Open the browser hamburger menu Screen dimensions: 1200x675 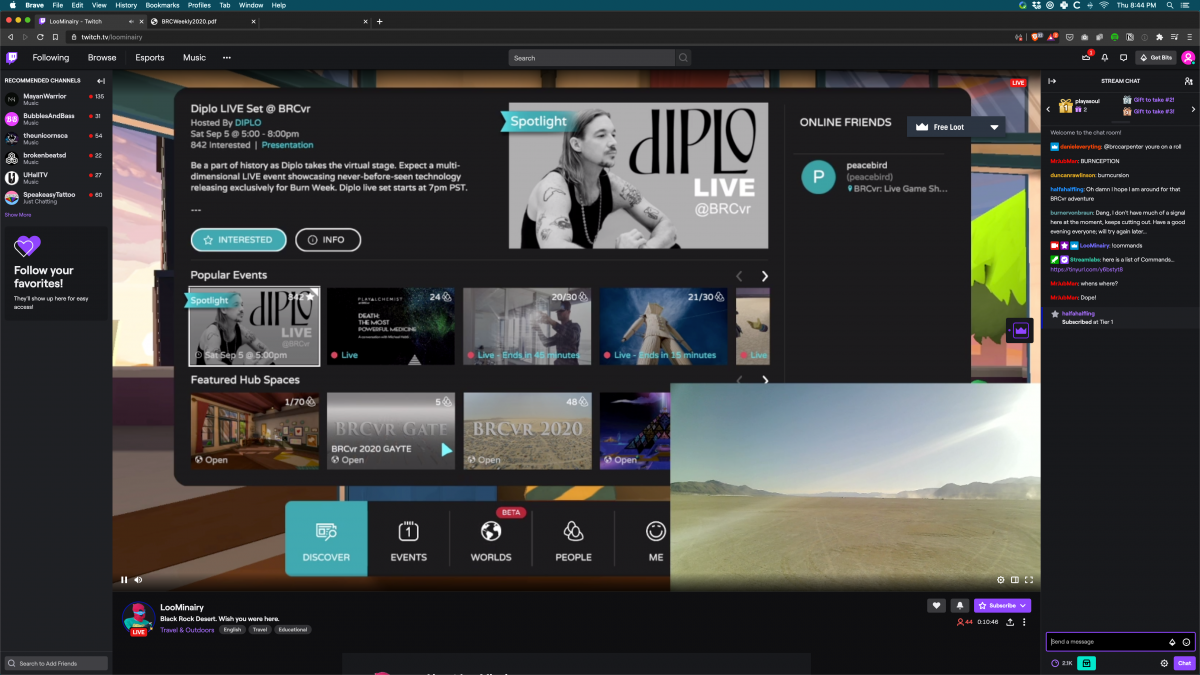point(1188,36)
